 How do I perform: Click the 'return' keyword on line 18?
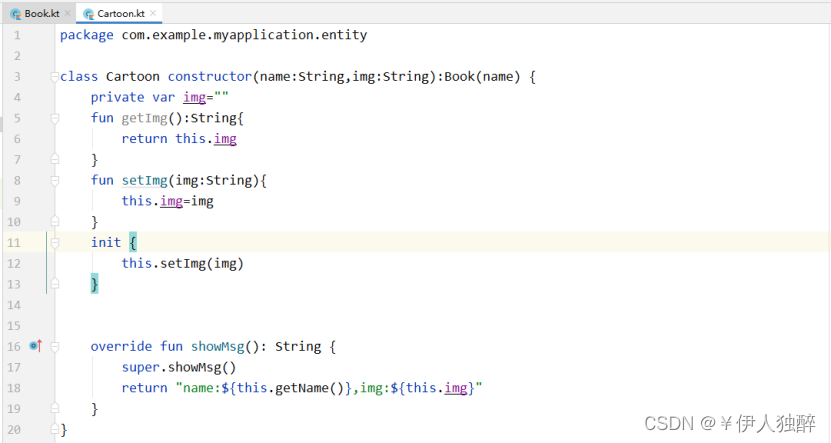click(144, 388)
